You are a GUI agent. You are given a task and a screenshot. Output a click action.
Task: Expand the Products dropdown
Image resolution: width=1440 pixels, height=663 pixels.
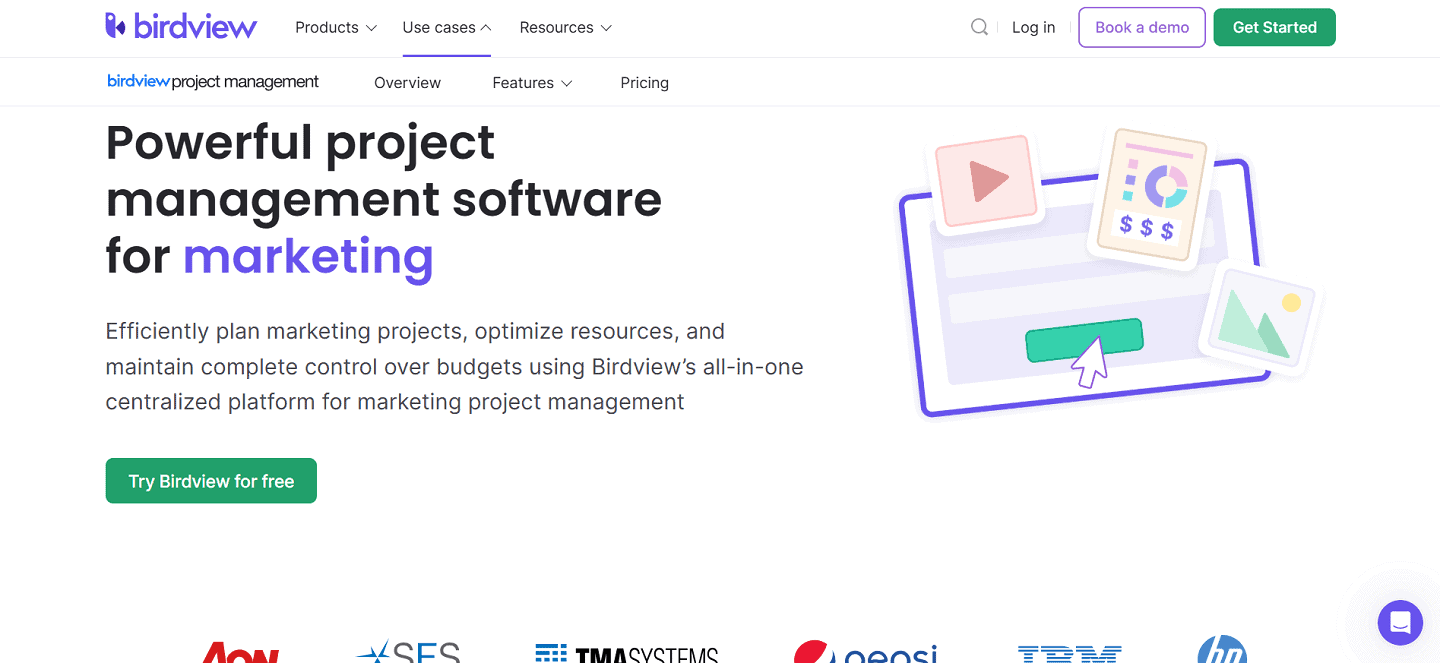point(335,27)
